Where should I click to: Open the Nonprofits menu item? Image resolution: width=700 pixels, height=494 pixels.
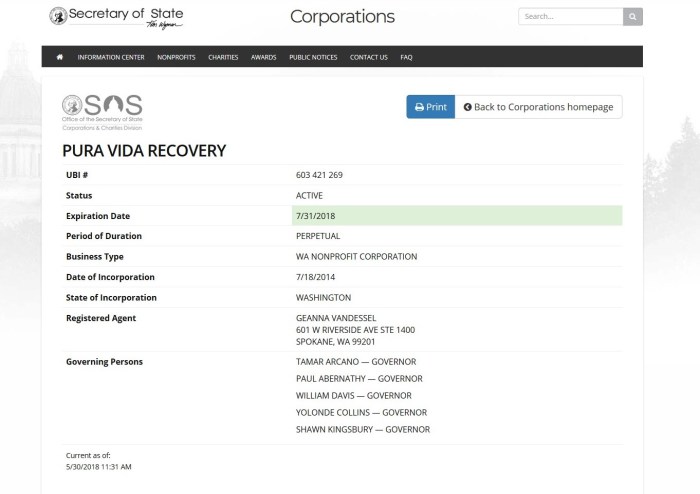(x=176, y=57)
